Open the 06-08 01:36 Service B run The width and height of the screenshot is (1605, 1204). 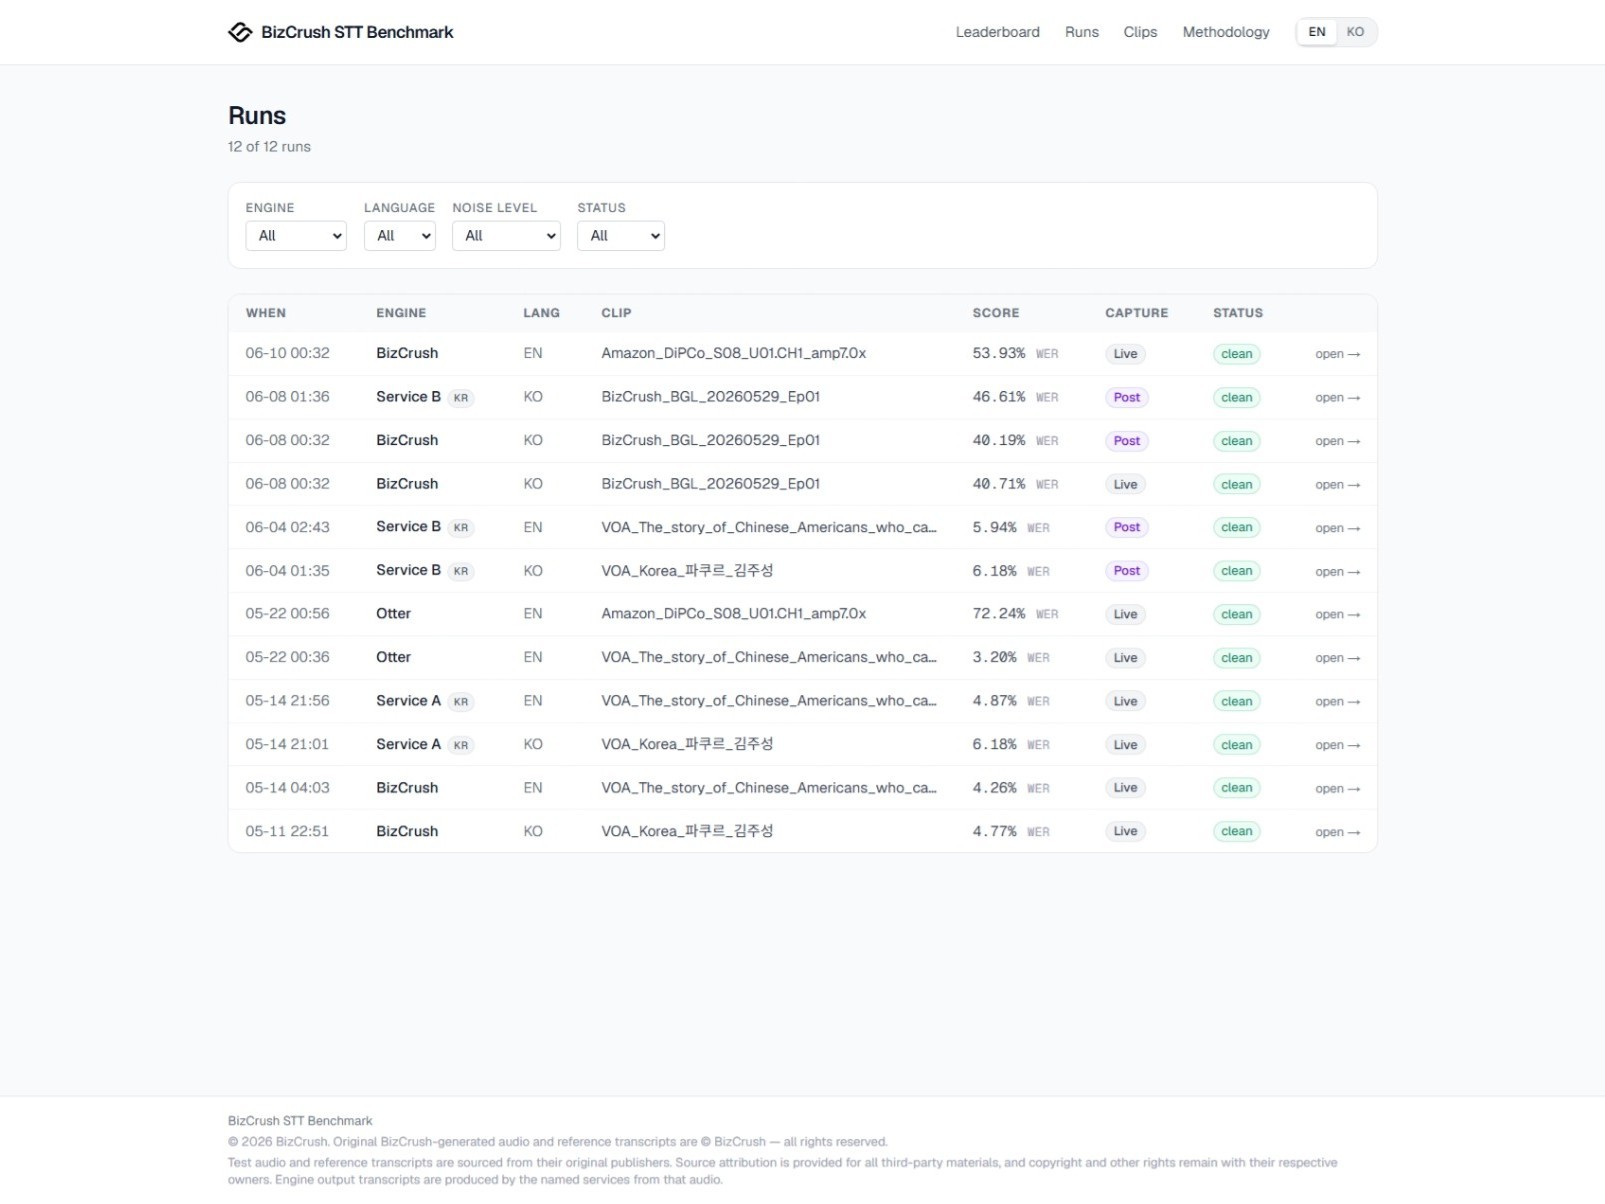pos(1337,398)
